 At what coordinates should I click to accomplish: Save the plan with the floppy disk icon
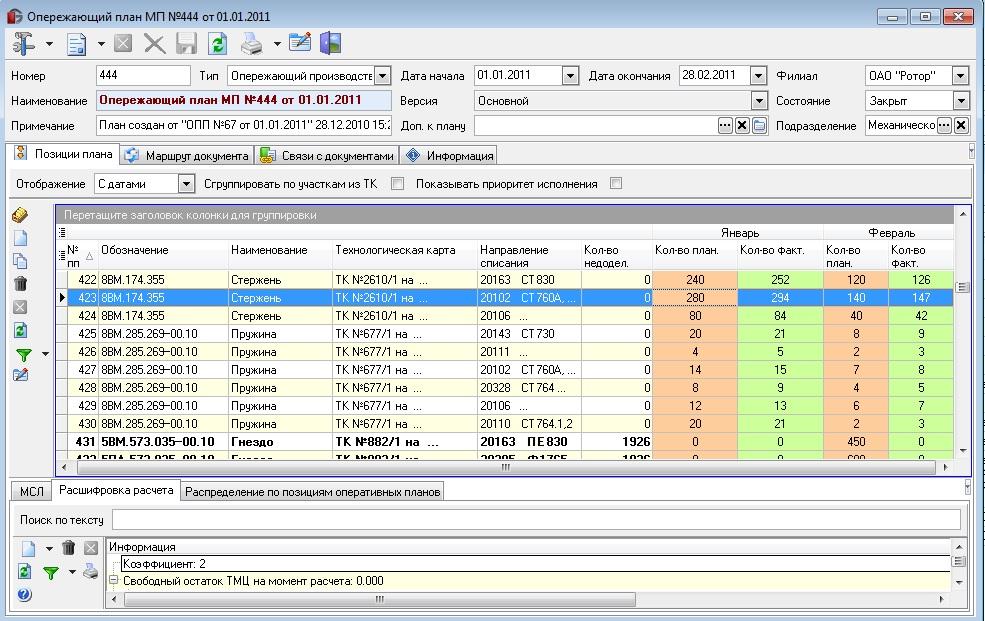186,44
